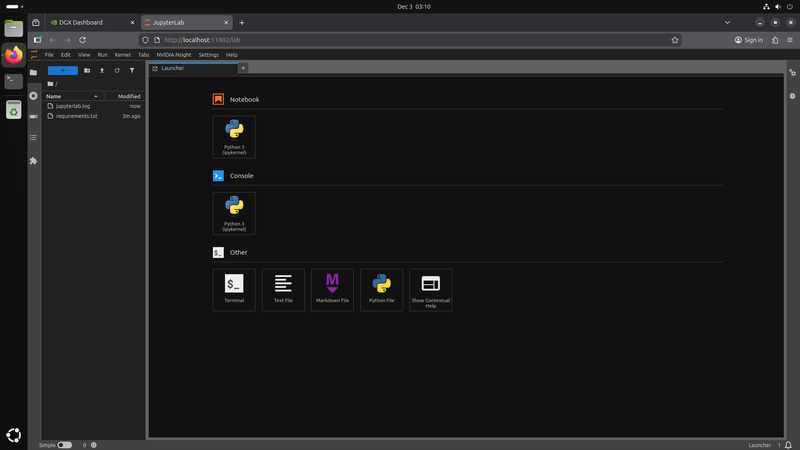Open a new Terminal from launcher
This screenshot has height=450, width=800.
[234, 290]
